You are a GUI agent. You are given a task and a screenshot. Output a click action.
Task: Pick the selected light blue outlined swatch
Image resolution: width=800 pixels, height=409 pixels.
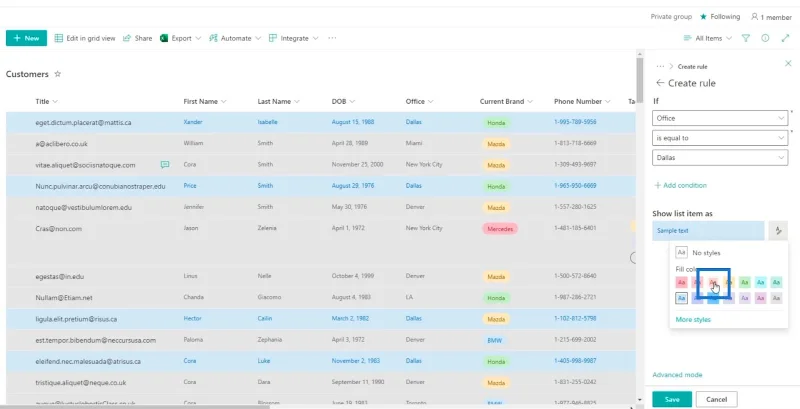[x=681, y=298]
